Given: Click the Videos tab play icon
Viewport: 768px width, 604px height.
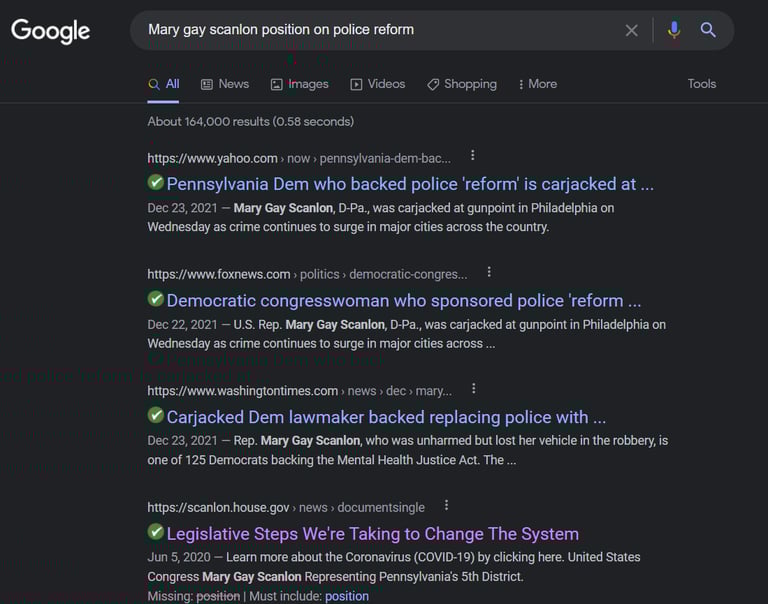Looking at the screenshot, I should tap(356, 85).
